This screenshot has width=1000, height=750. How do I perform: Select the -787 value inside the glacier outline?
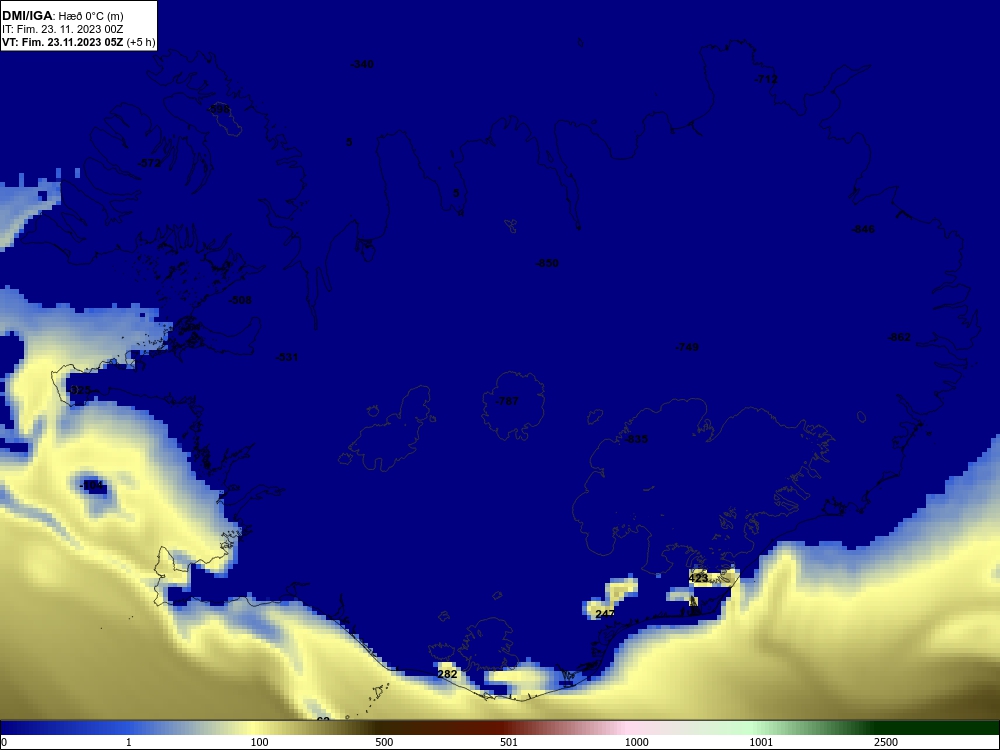pyautogui.click(x=507, y=401)
